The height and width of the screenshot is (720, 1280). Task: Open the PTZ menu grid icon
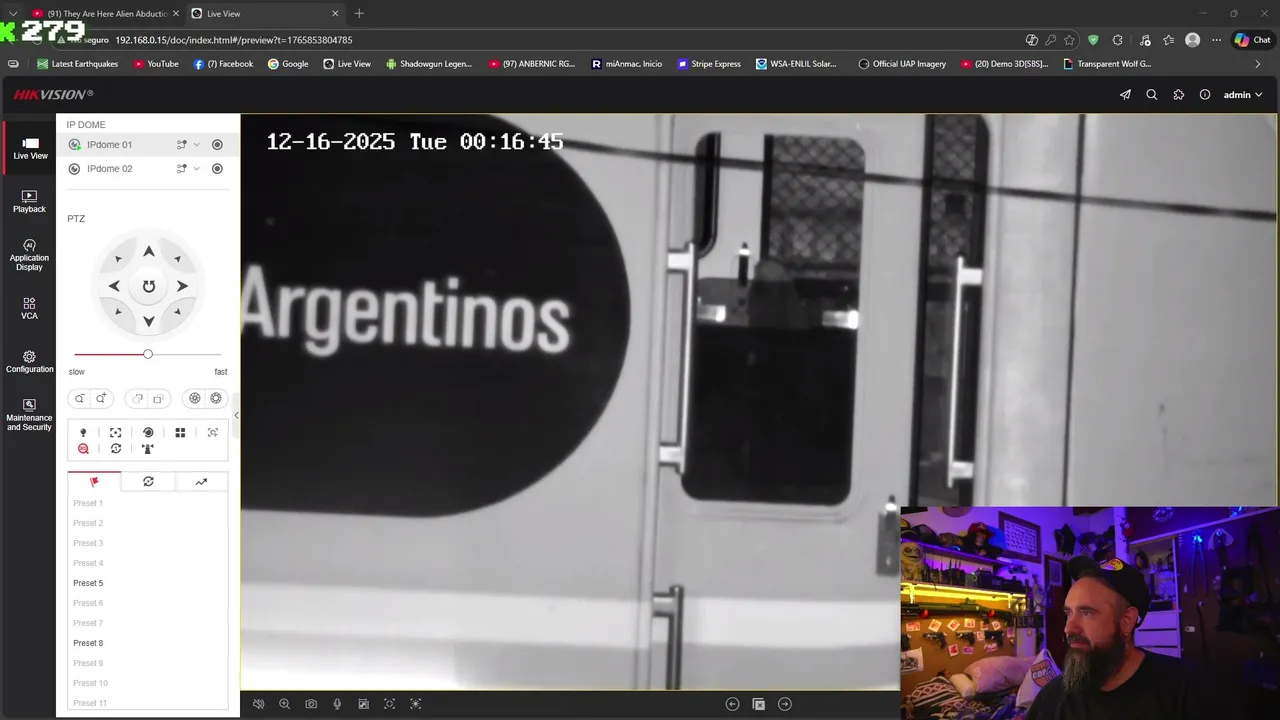click(180, 433)
